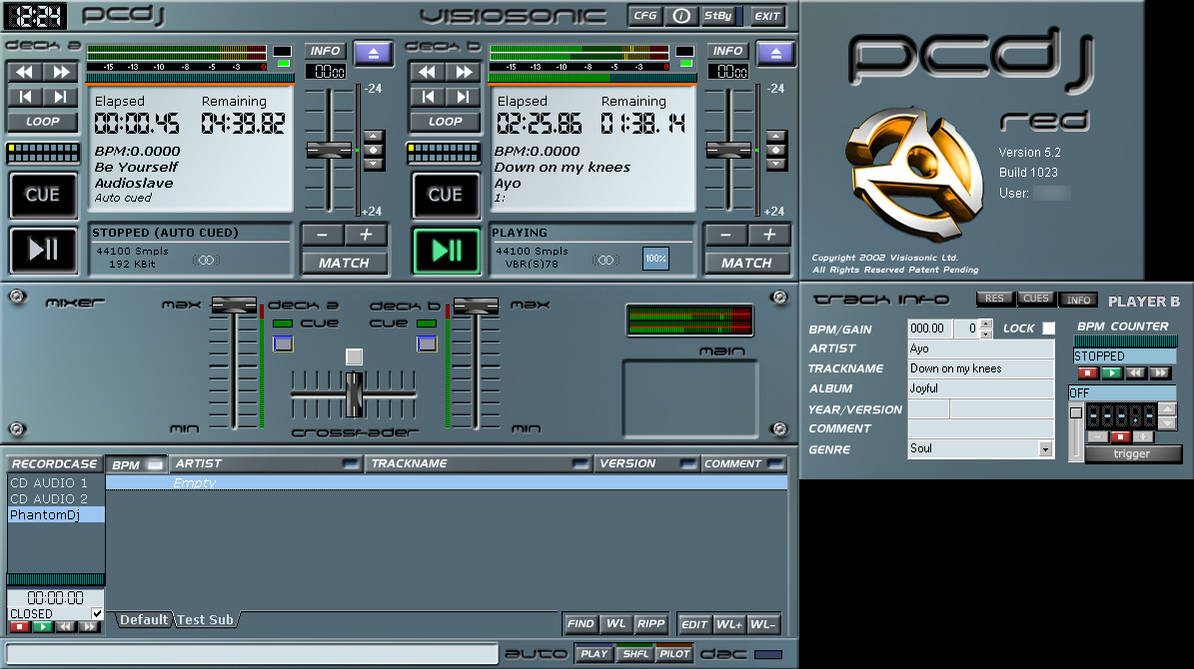
Task: Nudge deck B pitch down arrow
Action: tap(776, 164)
